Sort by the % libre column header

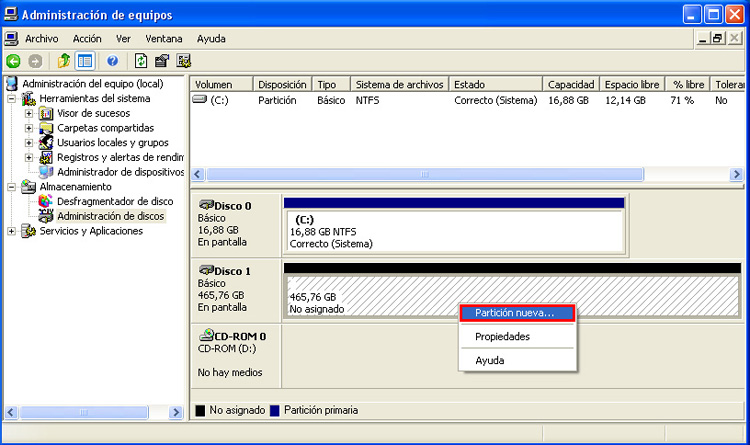pos(687,84)
